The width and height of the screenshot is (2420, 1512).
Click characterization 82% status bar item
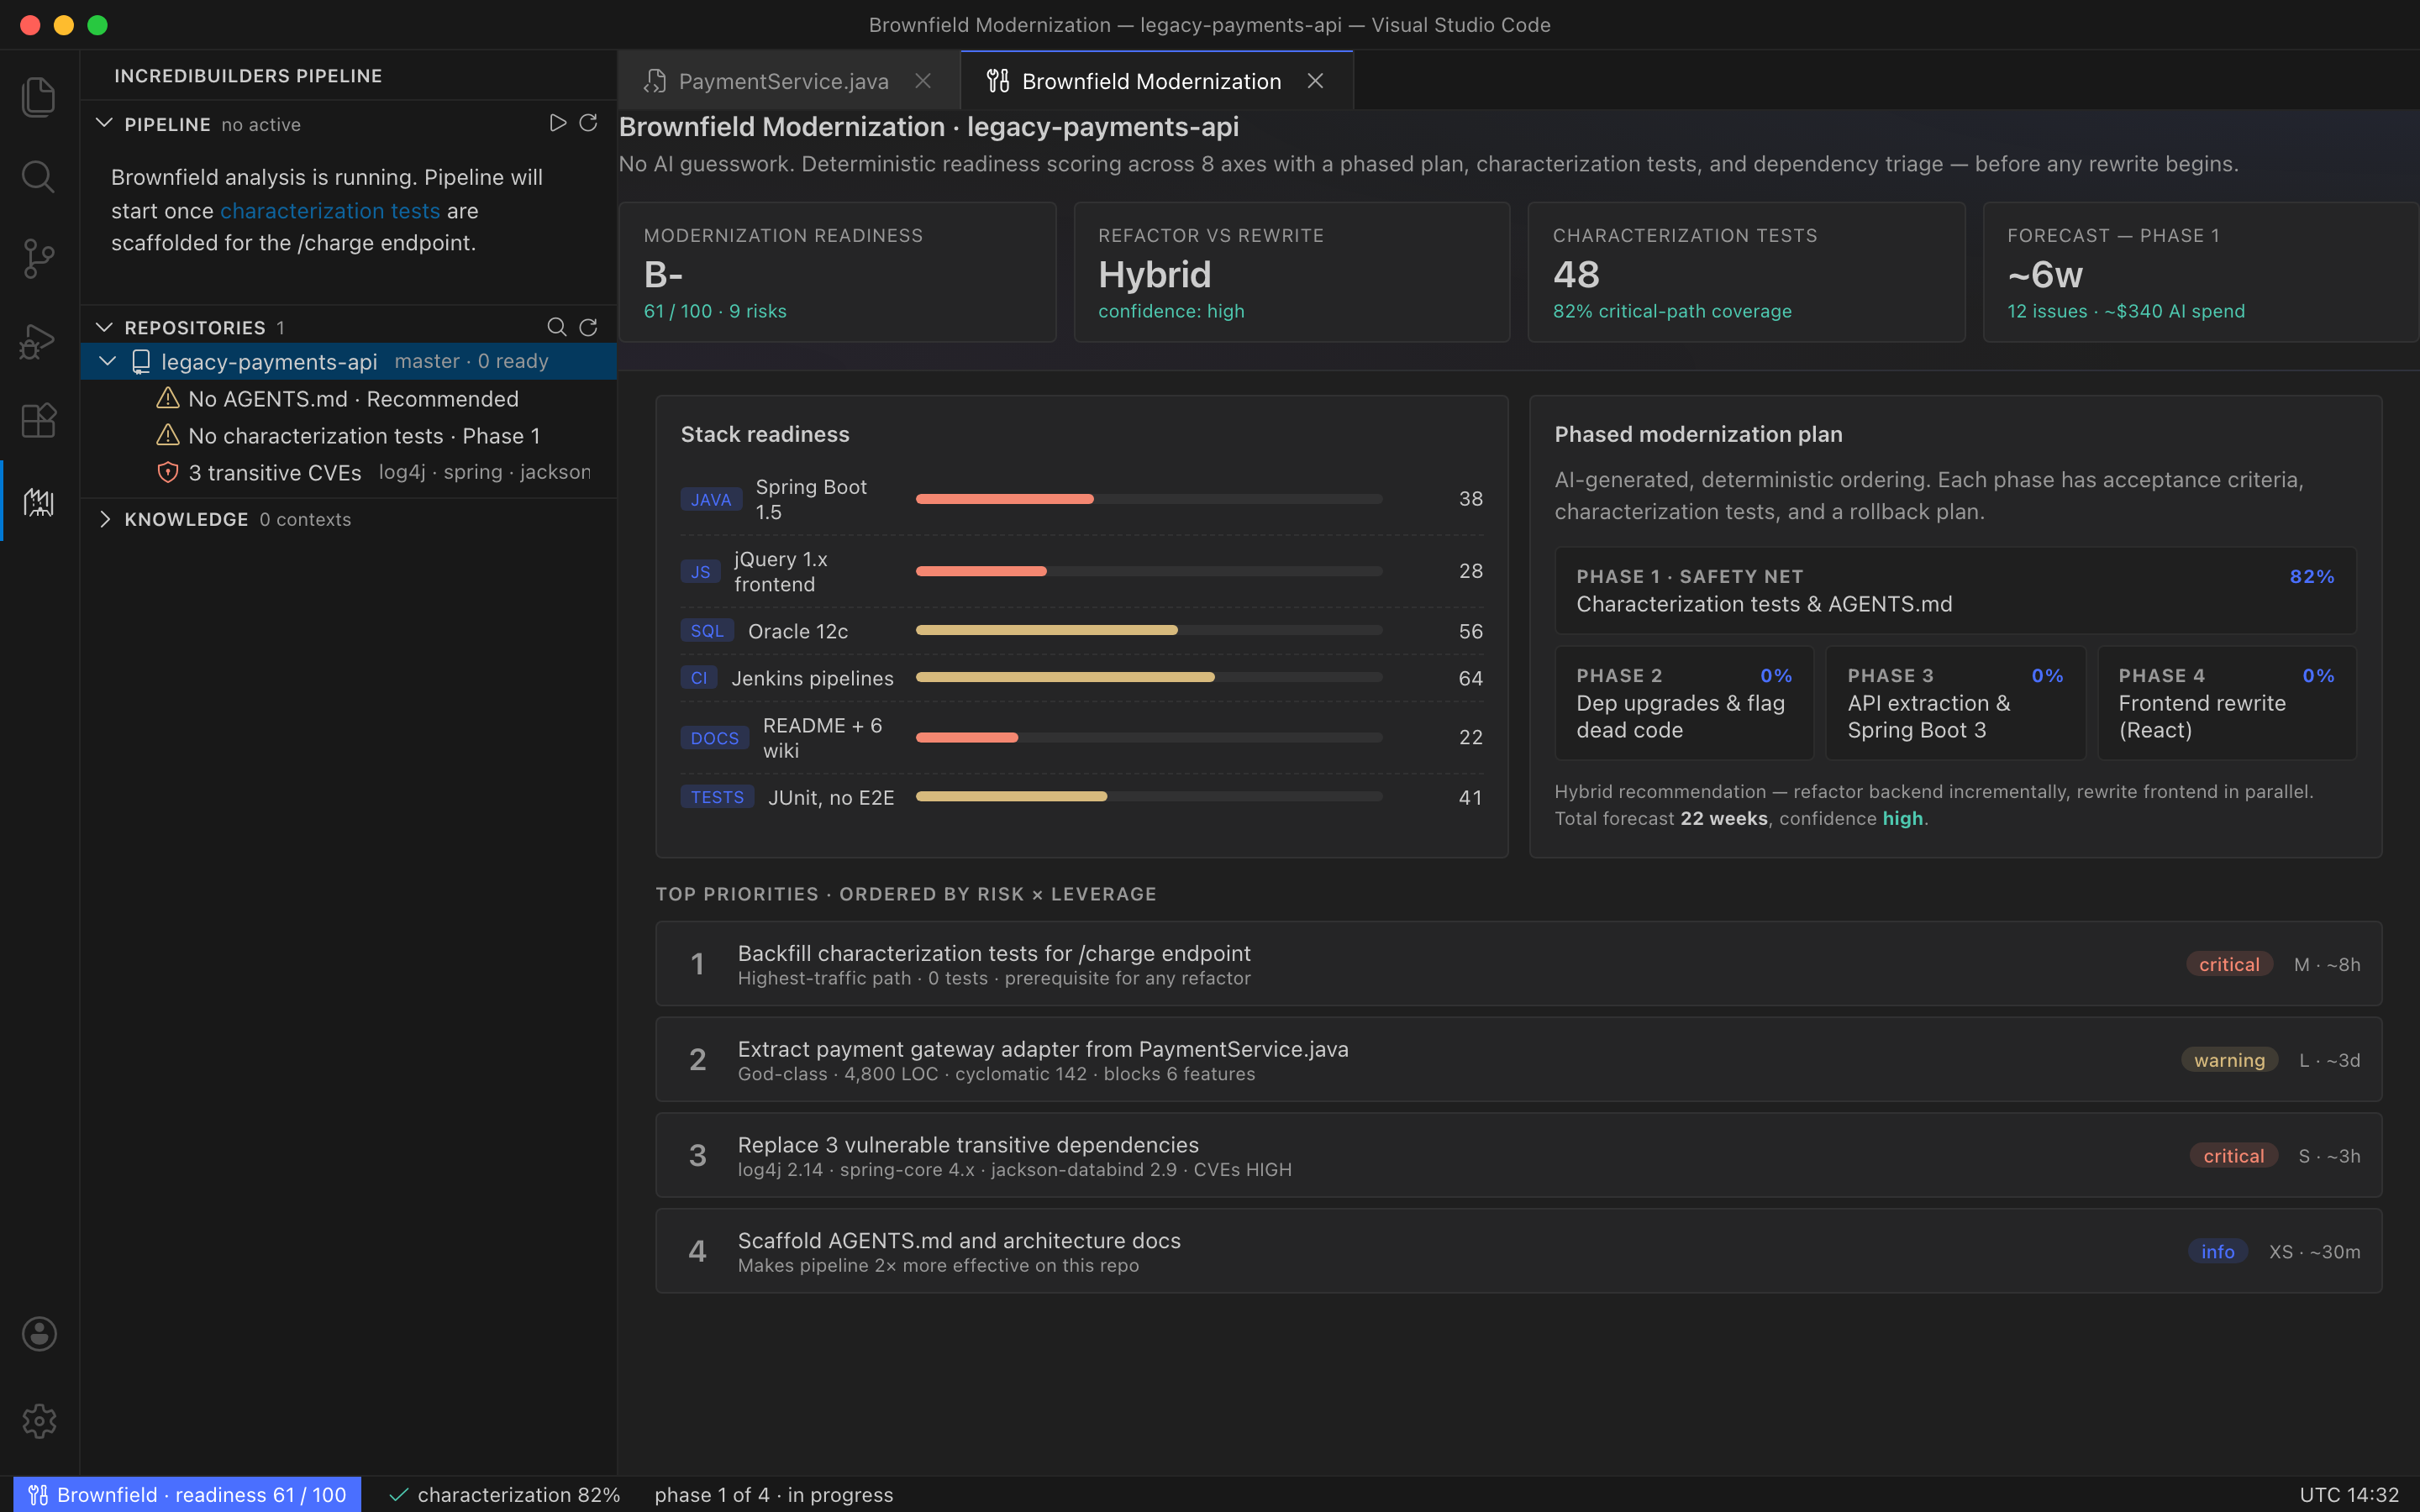504,1495
